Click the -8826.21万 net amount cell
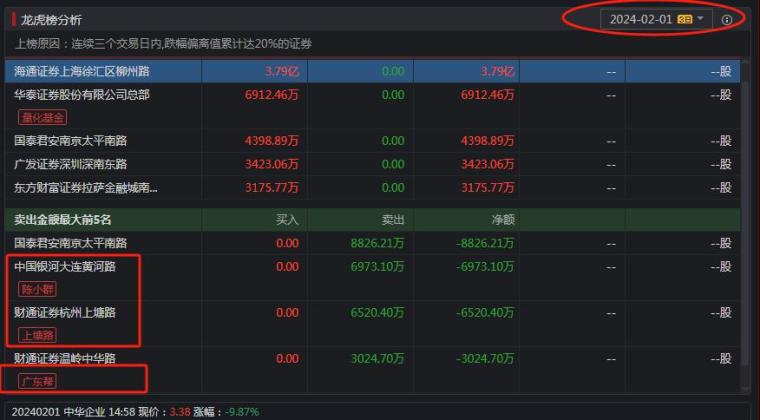The image size is (760, 420). pos(485,243)
